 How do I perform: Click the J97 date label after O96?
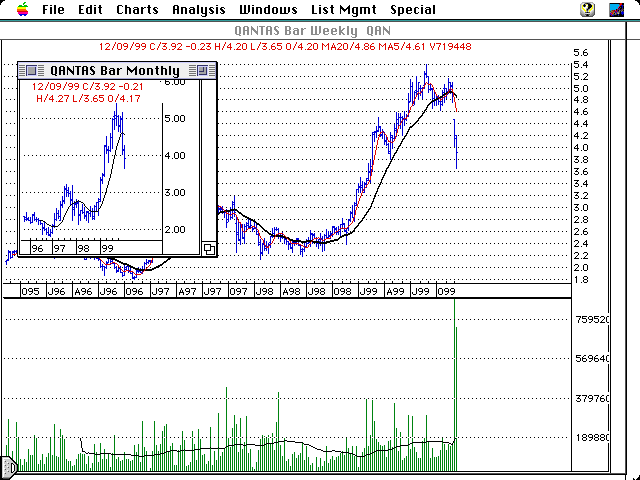point(160,291)
